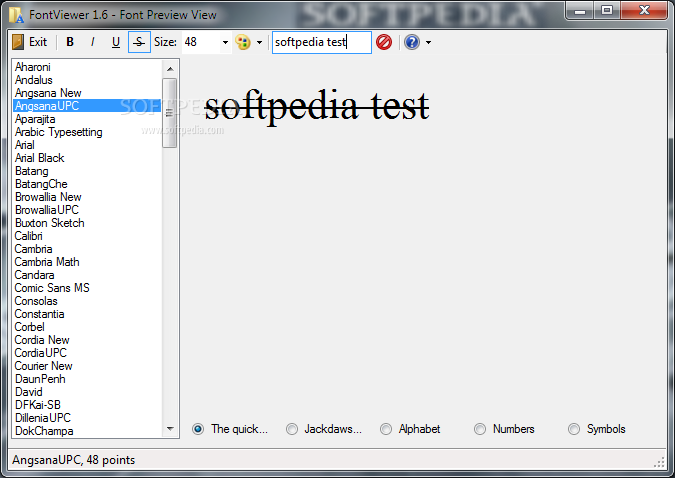Viewport: 675px width, 478px height.
Task: Click the font list scroll down arrow
Action: coord(170,428)
